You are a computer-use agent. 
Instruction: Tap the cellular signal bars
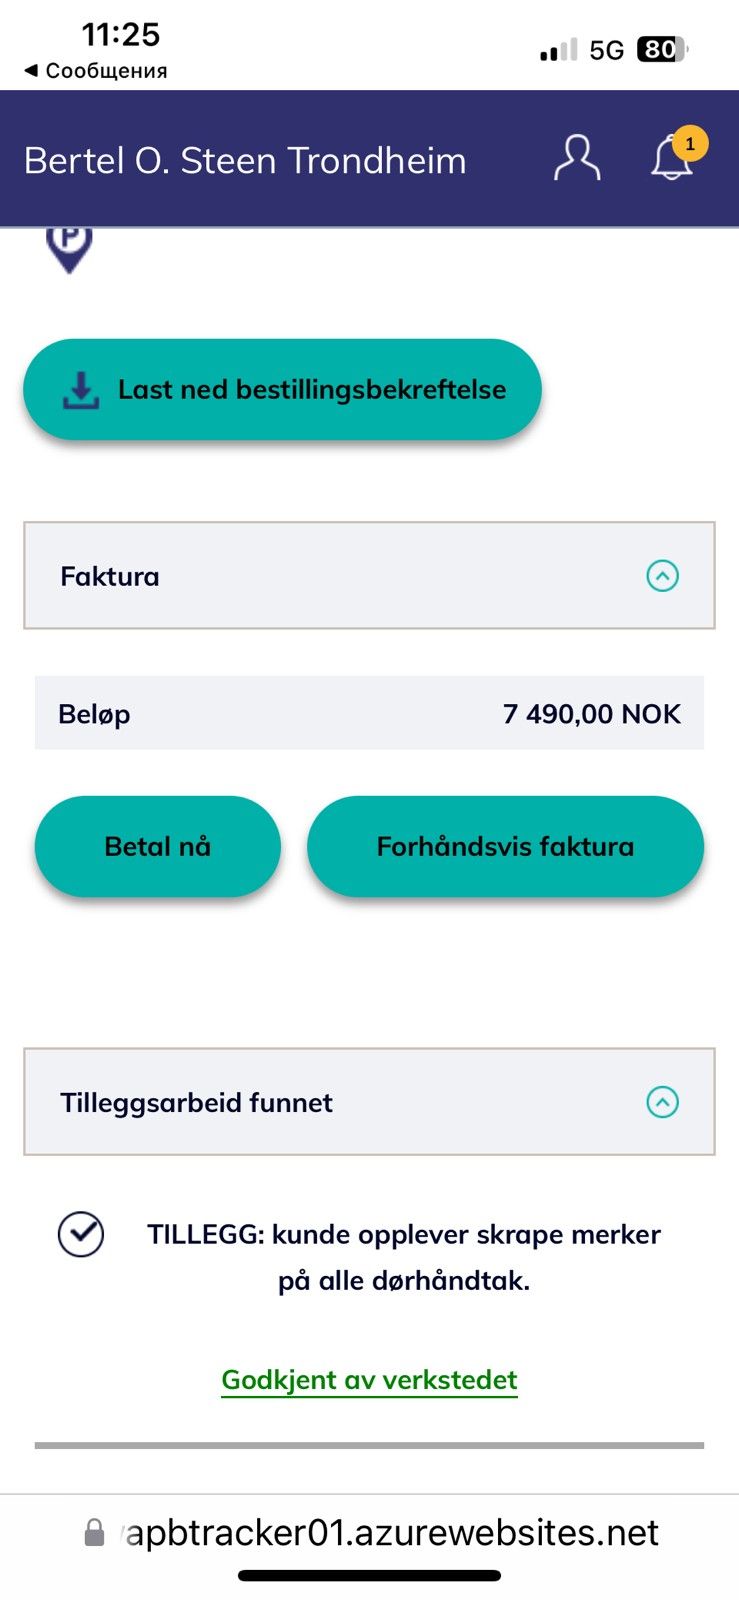pos(559,50)
